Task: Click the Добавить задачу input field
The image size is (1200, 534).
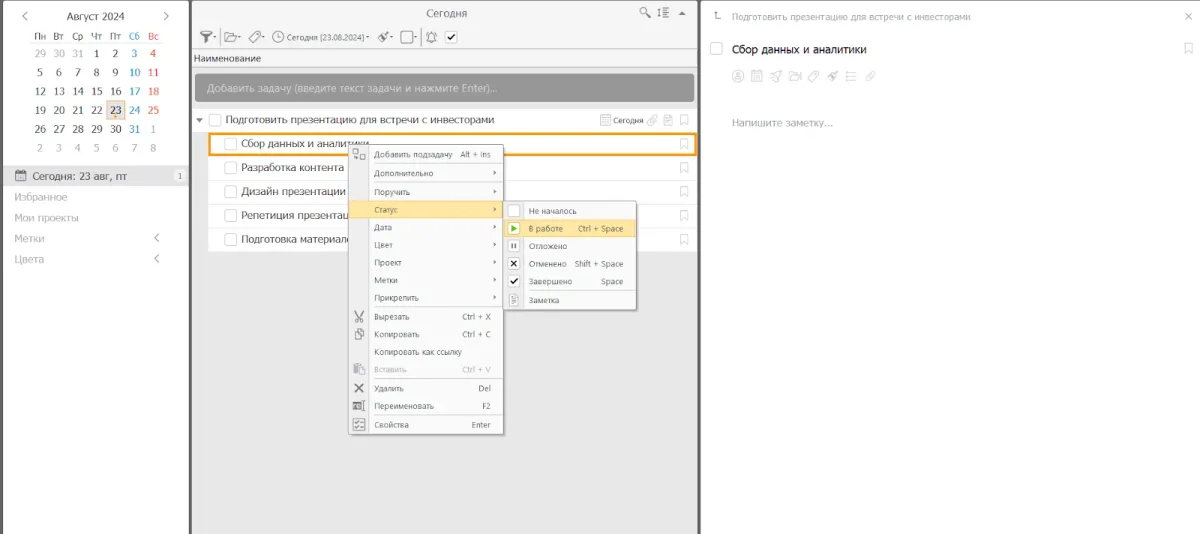Action: coord(444,88)
